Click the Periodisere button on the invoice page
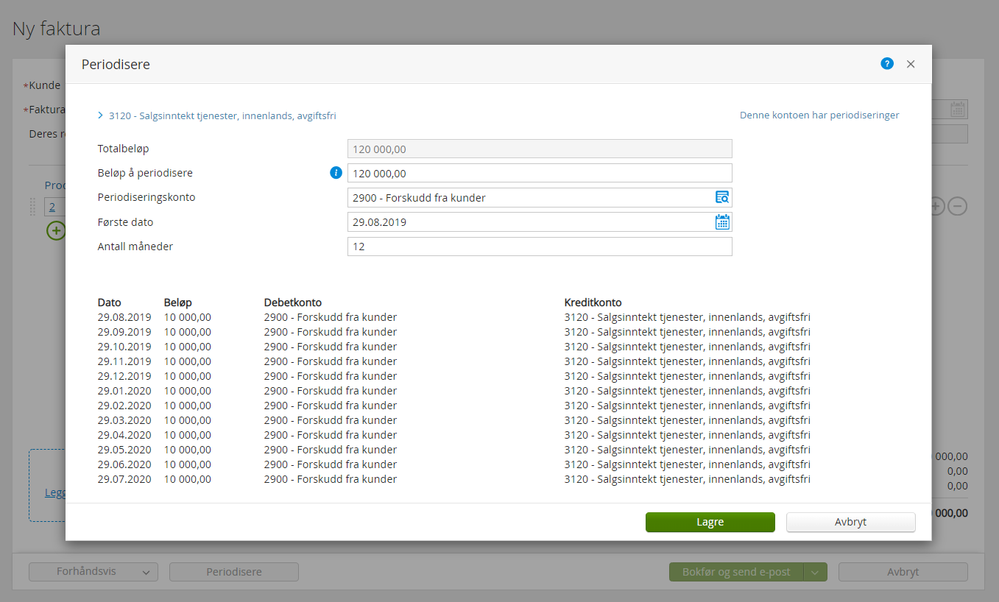 pyautogui.click(x=234, y=571)
